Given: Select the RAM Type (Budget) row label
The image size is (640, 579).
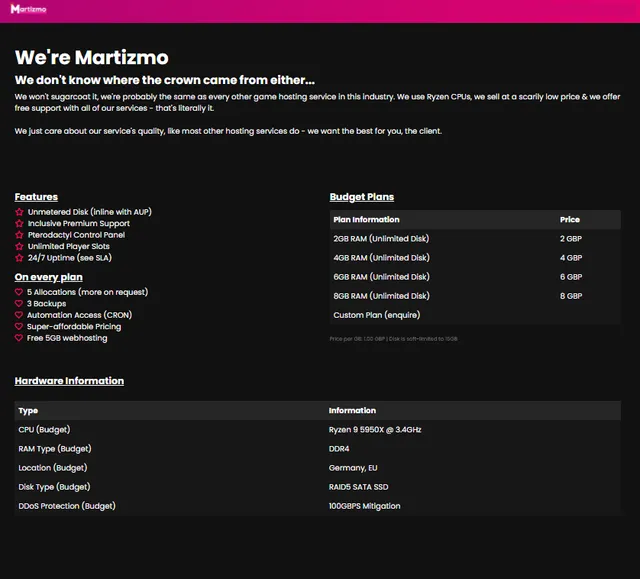Looking at the screenshot, I should [x=55, y=449].
